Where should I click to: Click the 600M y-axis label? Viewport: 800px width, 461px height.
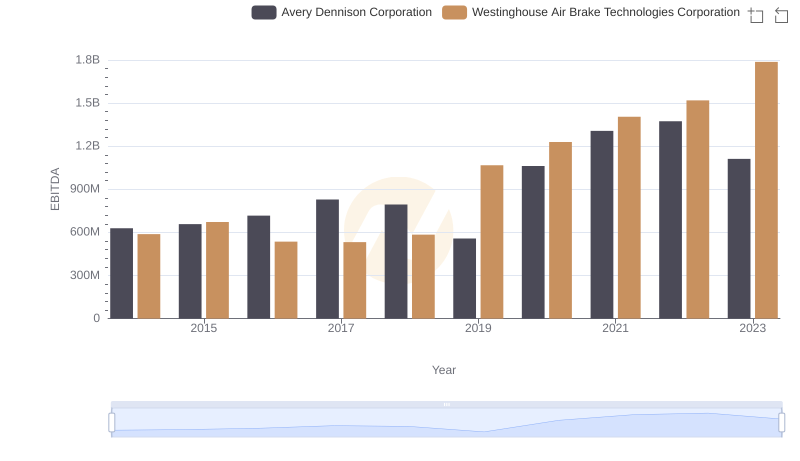point(85,232)
